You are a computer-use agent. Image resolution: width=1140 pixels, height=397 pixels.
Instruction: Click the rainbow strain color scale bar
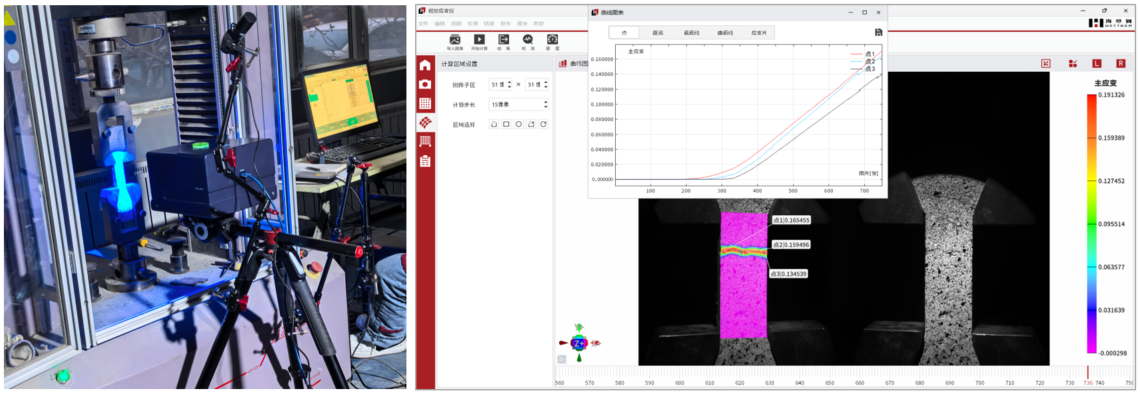point(1091,224)
